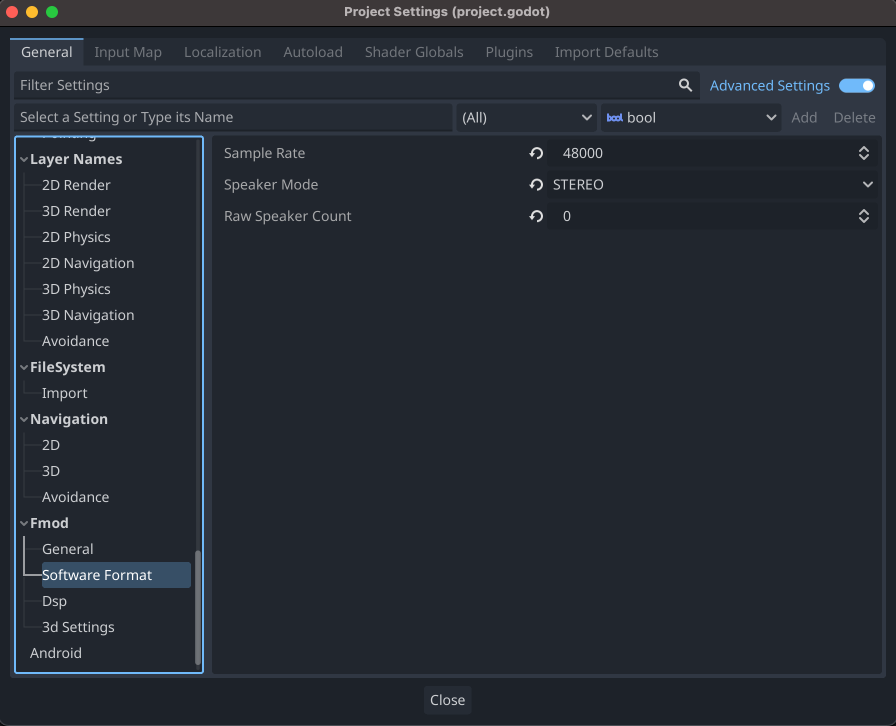Screen dimensions: 896x726
Task: Focus the Filter Settings search field
Action: 357,85
